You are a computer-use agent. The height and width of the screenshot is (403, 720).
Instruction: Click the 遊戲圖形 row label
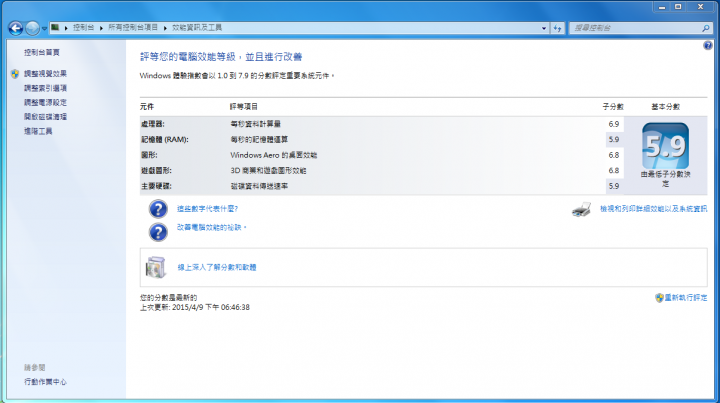tap(157, 171)
